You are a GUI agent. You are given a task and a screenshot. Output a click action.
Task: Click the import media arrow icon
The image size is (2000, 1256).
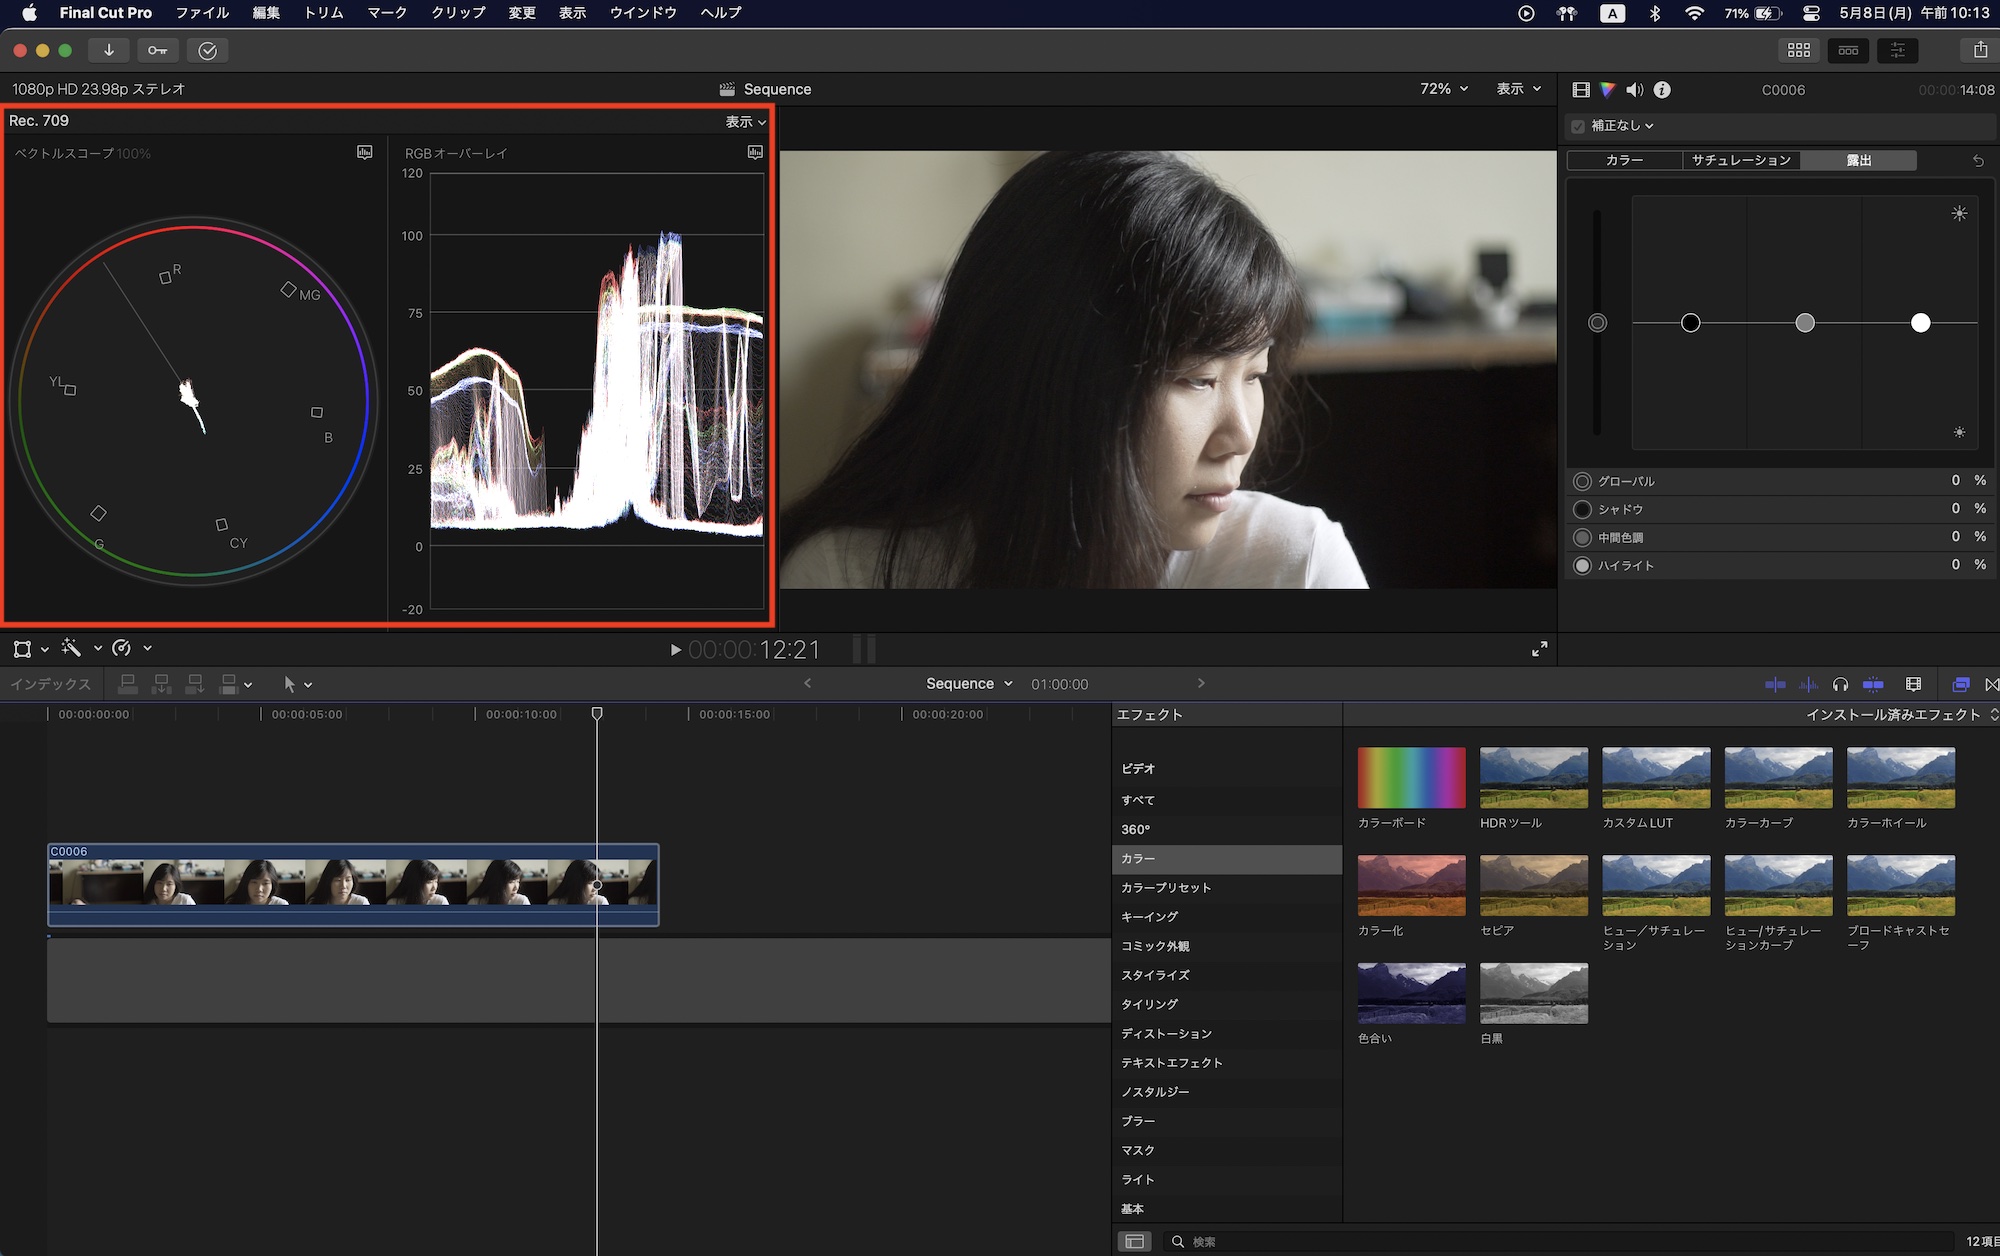(109, 50)
